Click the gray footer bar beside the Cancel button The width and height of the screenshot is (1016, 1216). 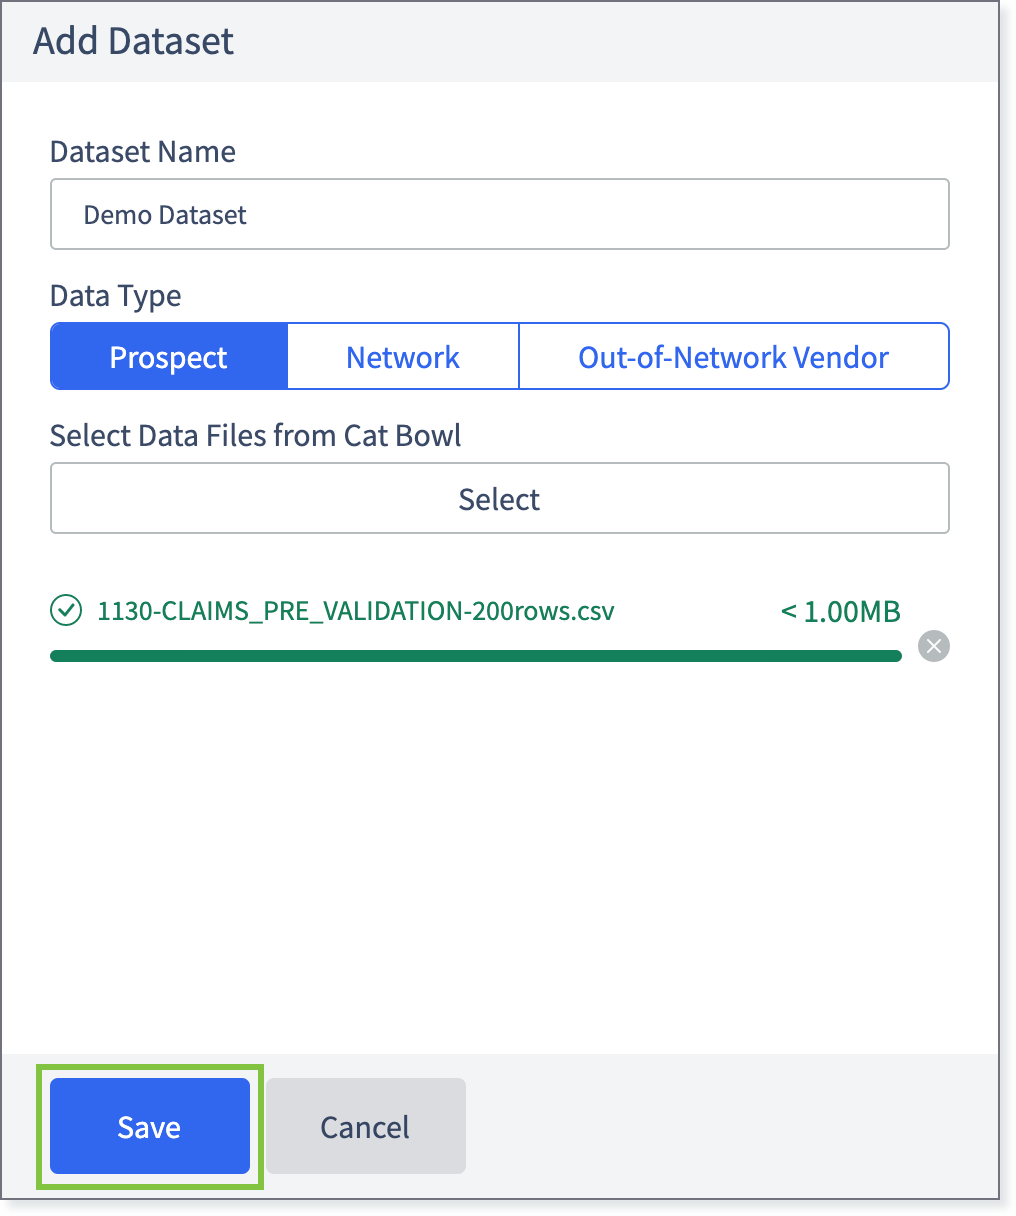730,1126
